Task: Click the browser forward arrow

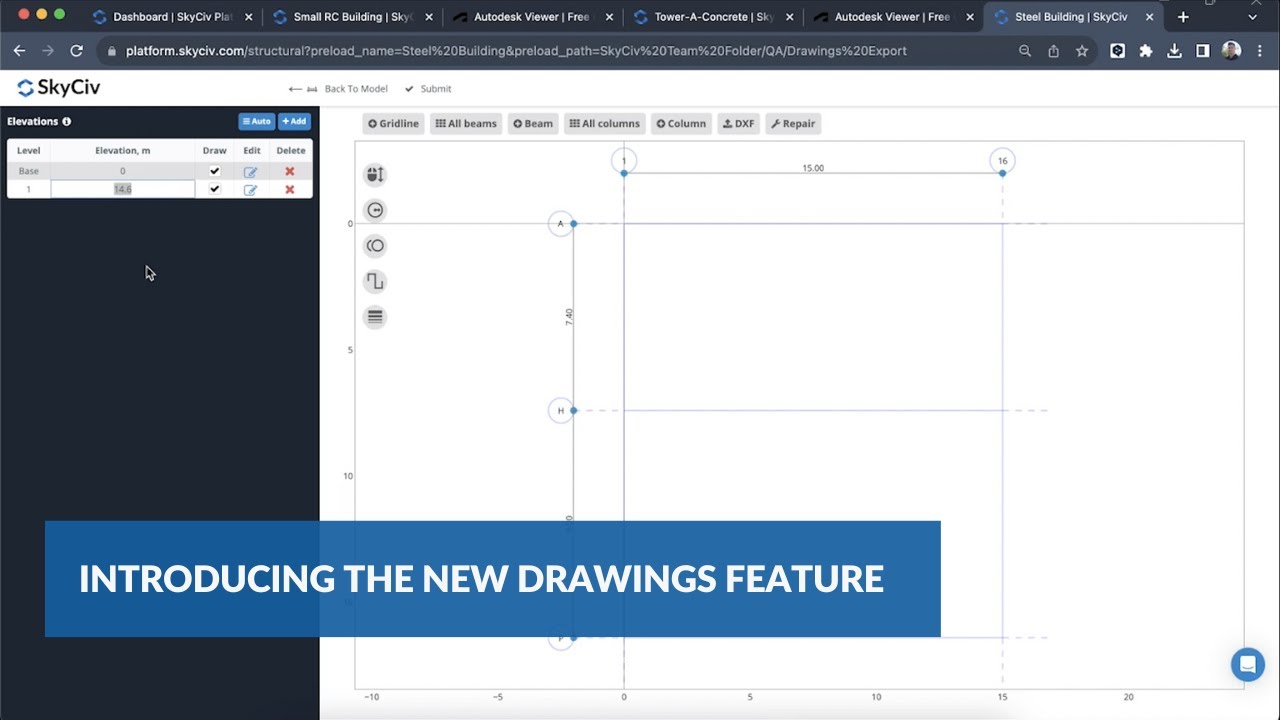Action: 48,51
